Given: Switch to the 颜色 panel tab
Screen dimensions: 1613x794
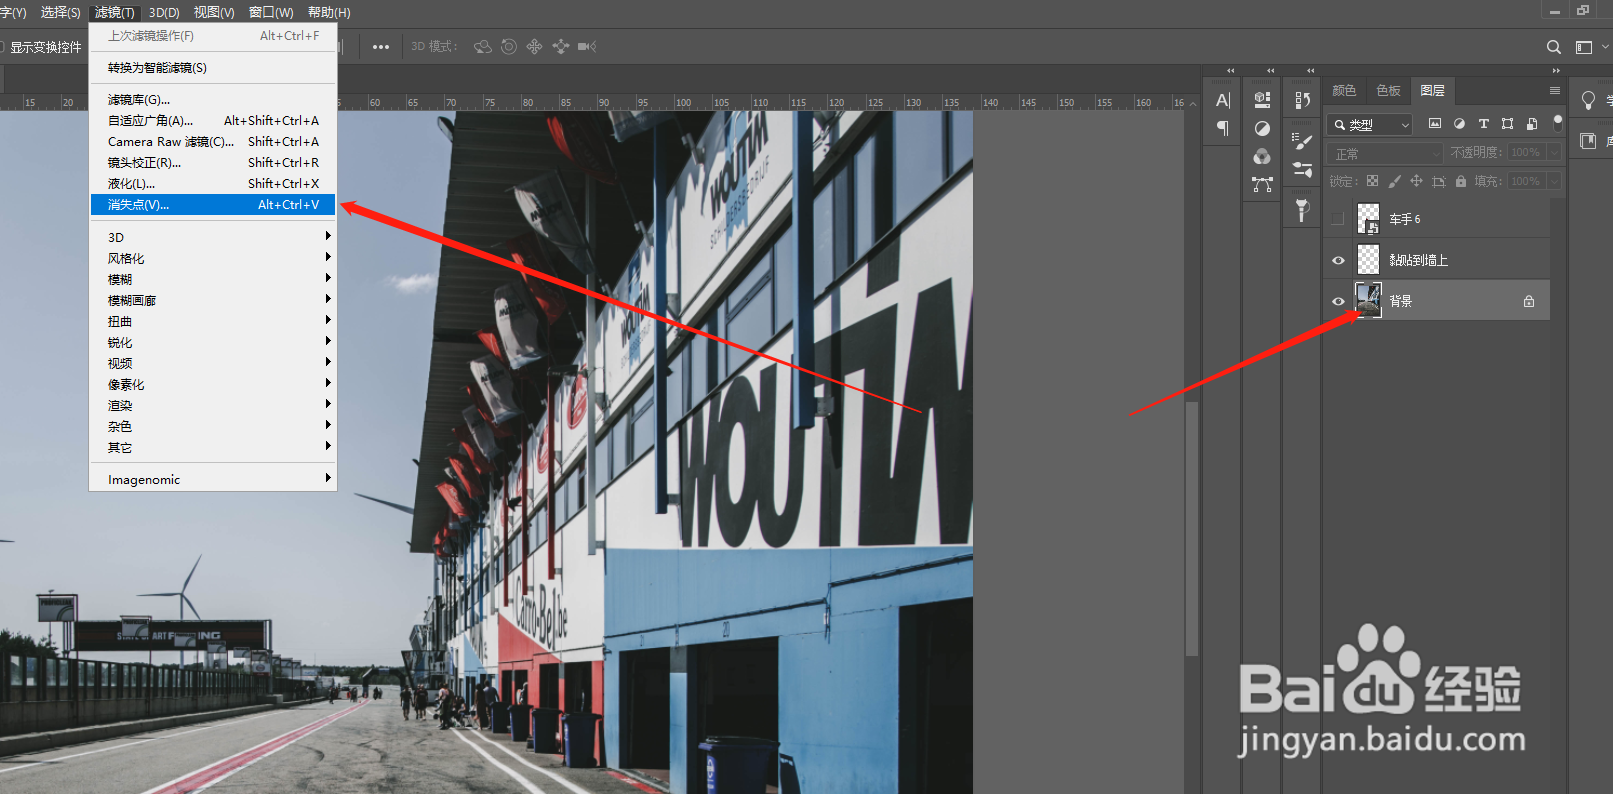Looking at the screenshot, I should click(x=1344, y=90).
